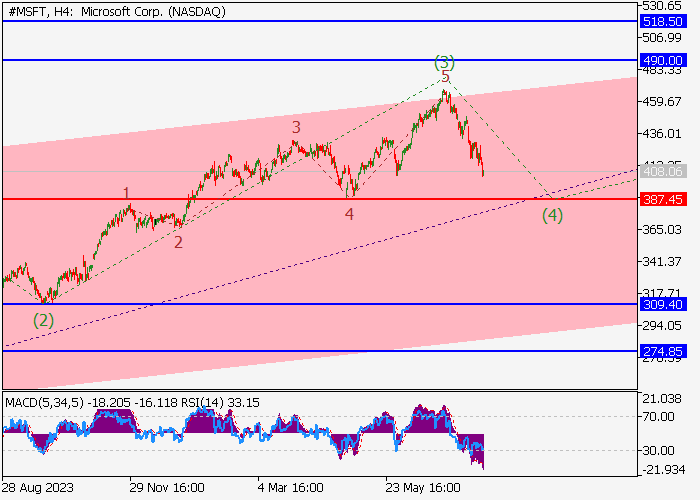Select the green wave label (4)
700x500 pixels.
coord(552,216)
